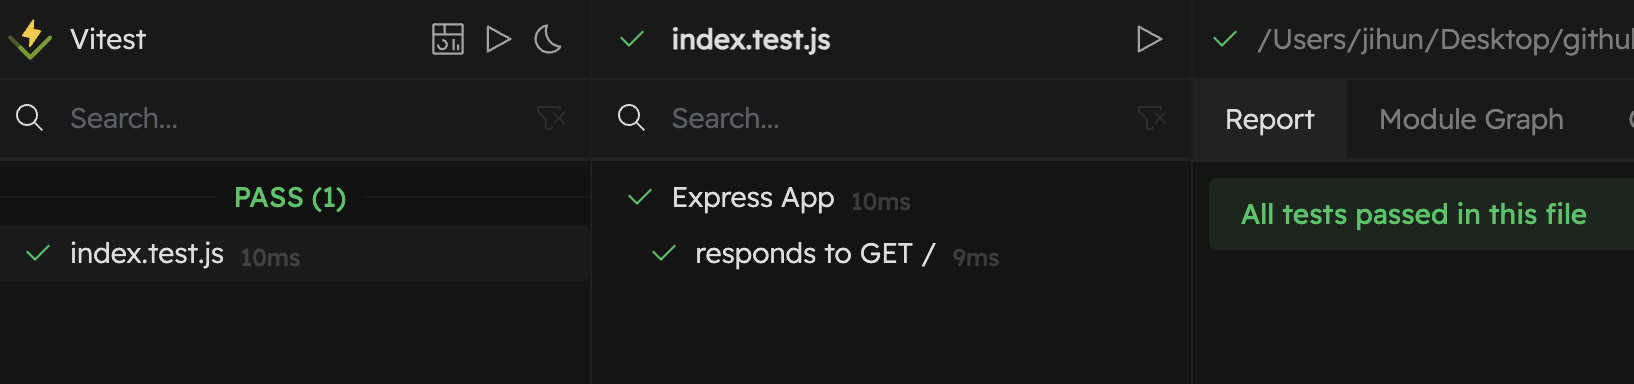Clear filter in left search bar
The image size is (1634, 384).
coord(551,118)
